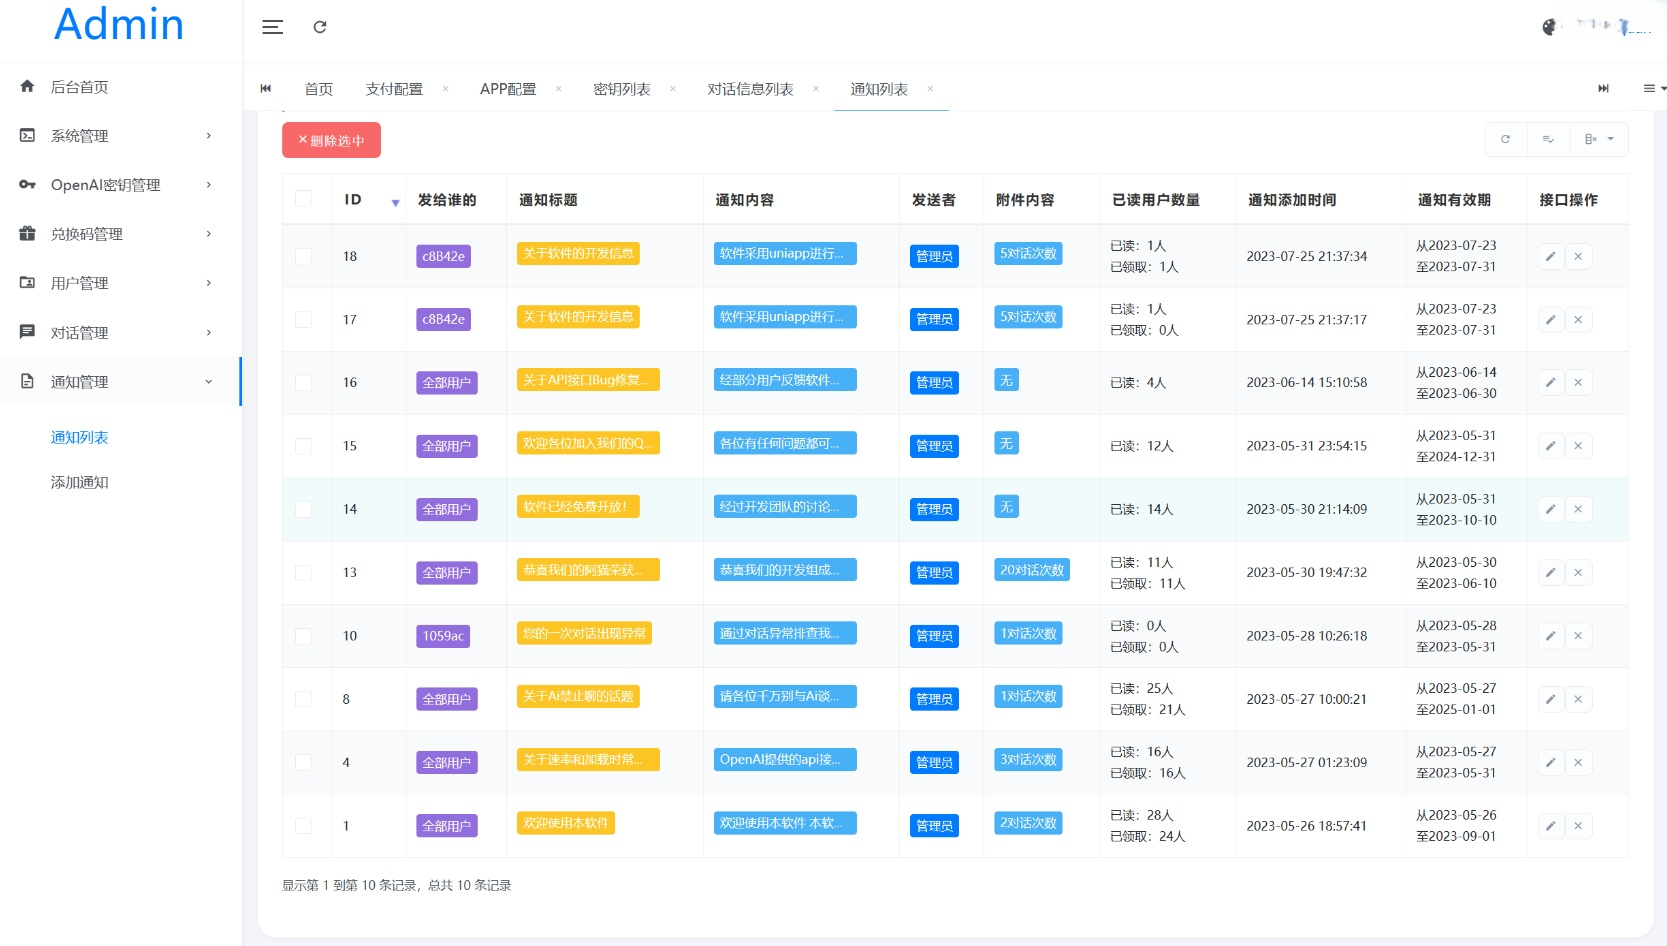Edit notification row 14 with pencil icon
This screenshot has height=946, width=1667.
(1551, 509)
